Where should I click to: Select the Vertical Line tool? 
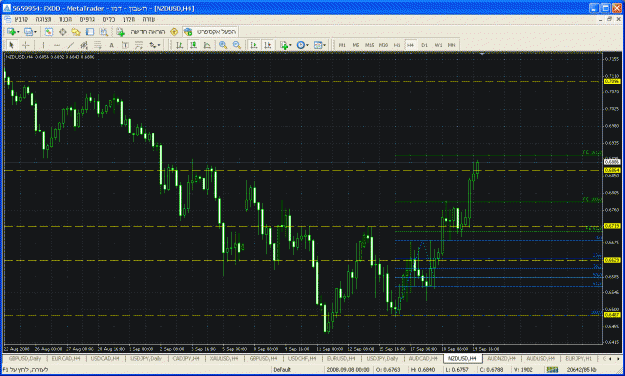(43, 45)
